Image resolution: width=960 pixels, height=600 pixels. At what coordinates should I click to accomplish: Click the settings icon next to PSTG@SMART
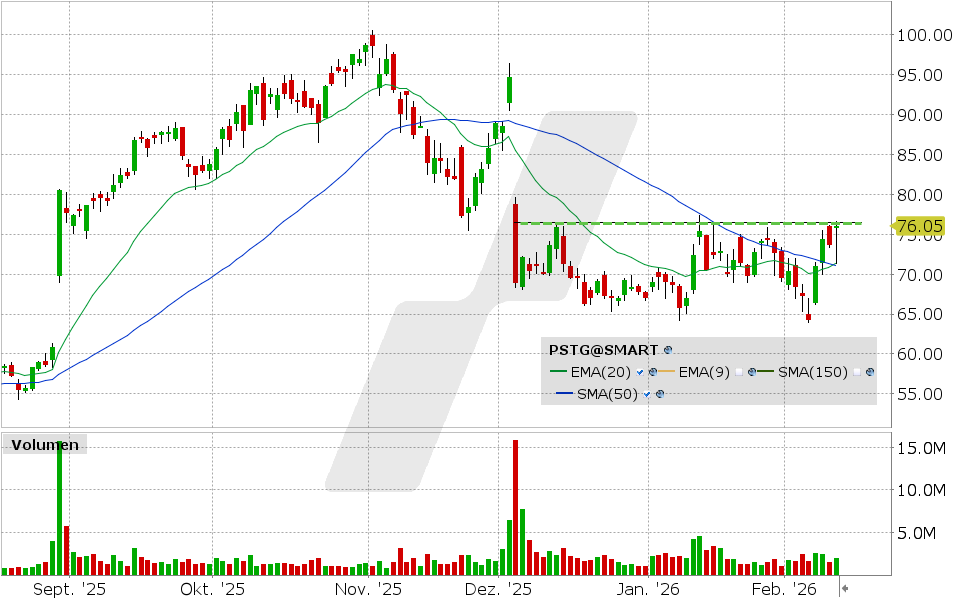coord(667,349)
